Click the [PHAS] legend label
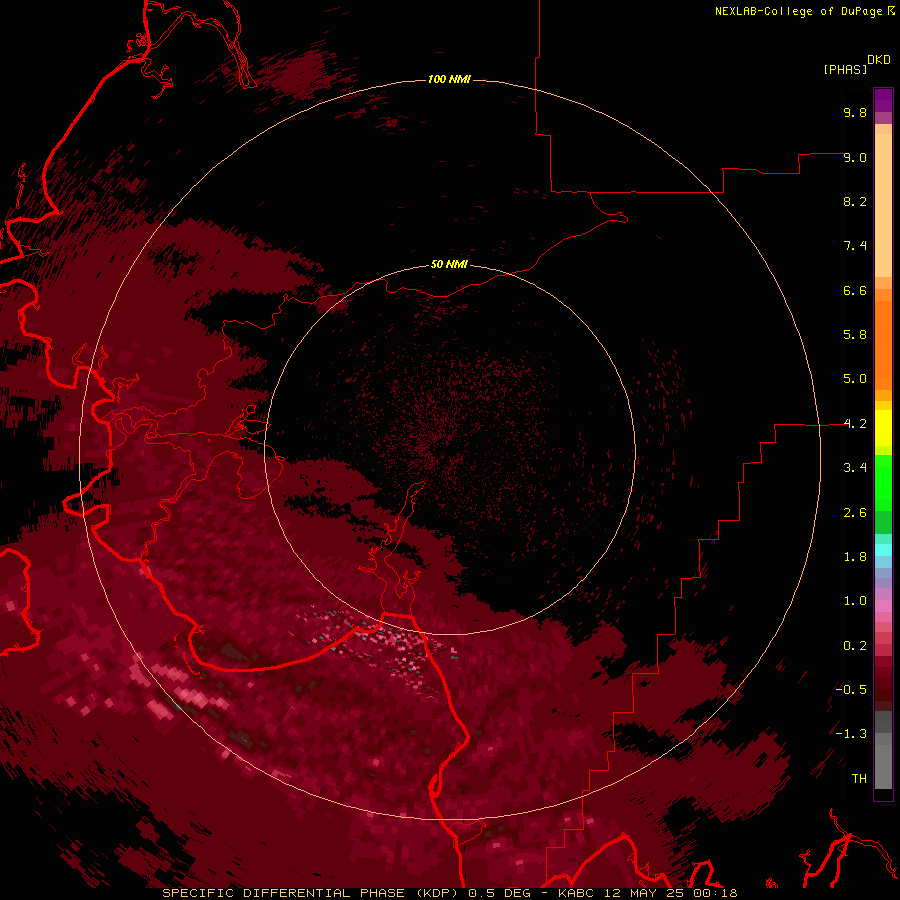The width and height of the screenshot is (900, 900). (845, 69)
